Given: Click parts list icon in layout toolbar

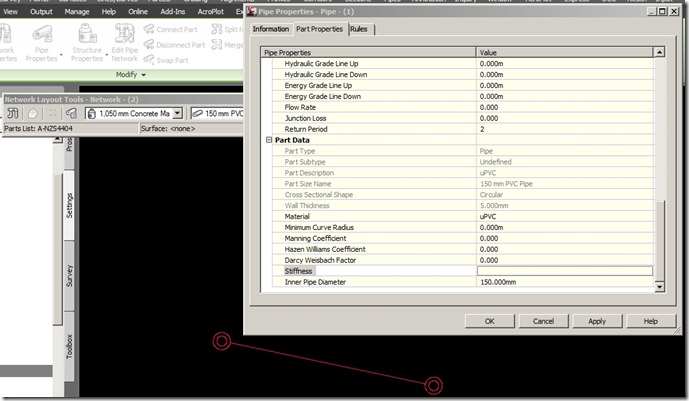Looking at the screenshot, I should [72, 113].
